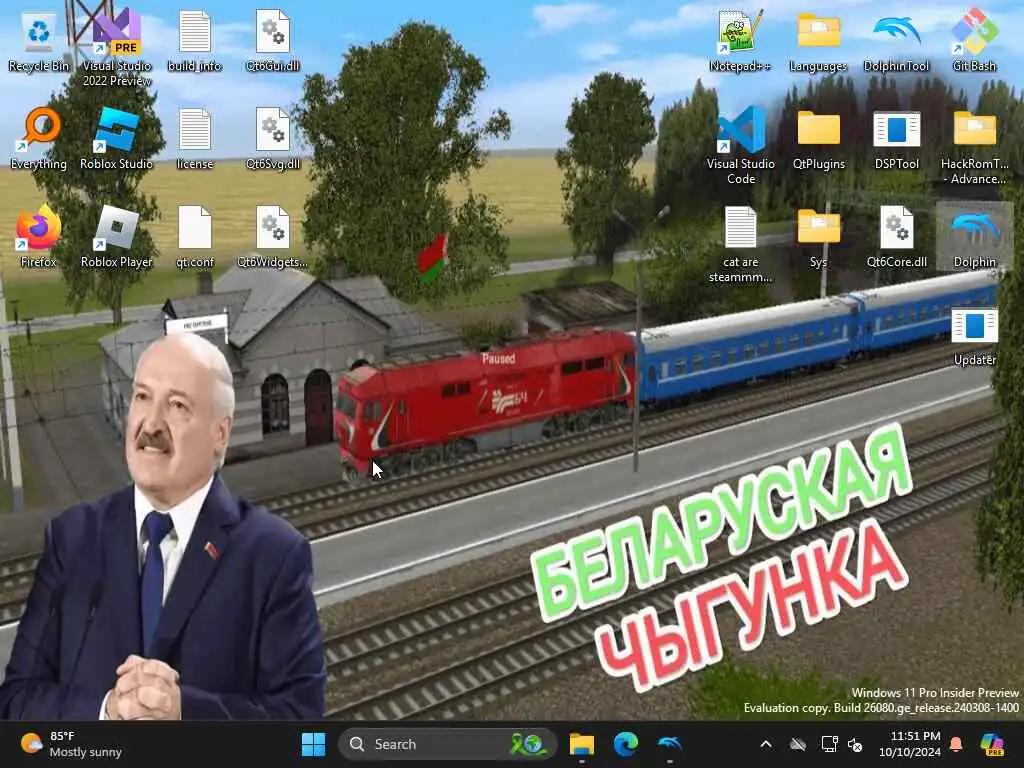Screen dimensions: 1024x768
Task: Open File Explorer from the taskbar
Action: (581, 744)
